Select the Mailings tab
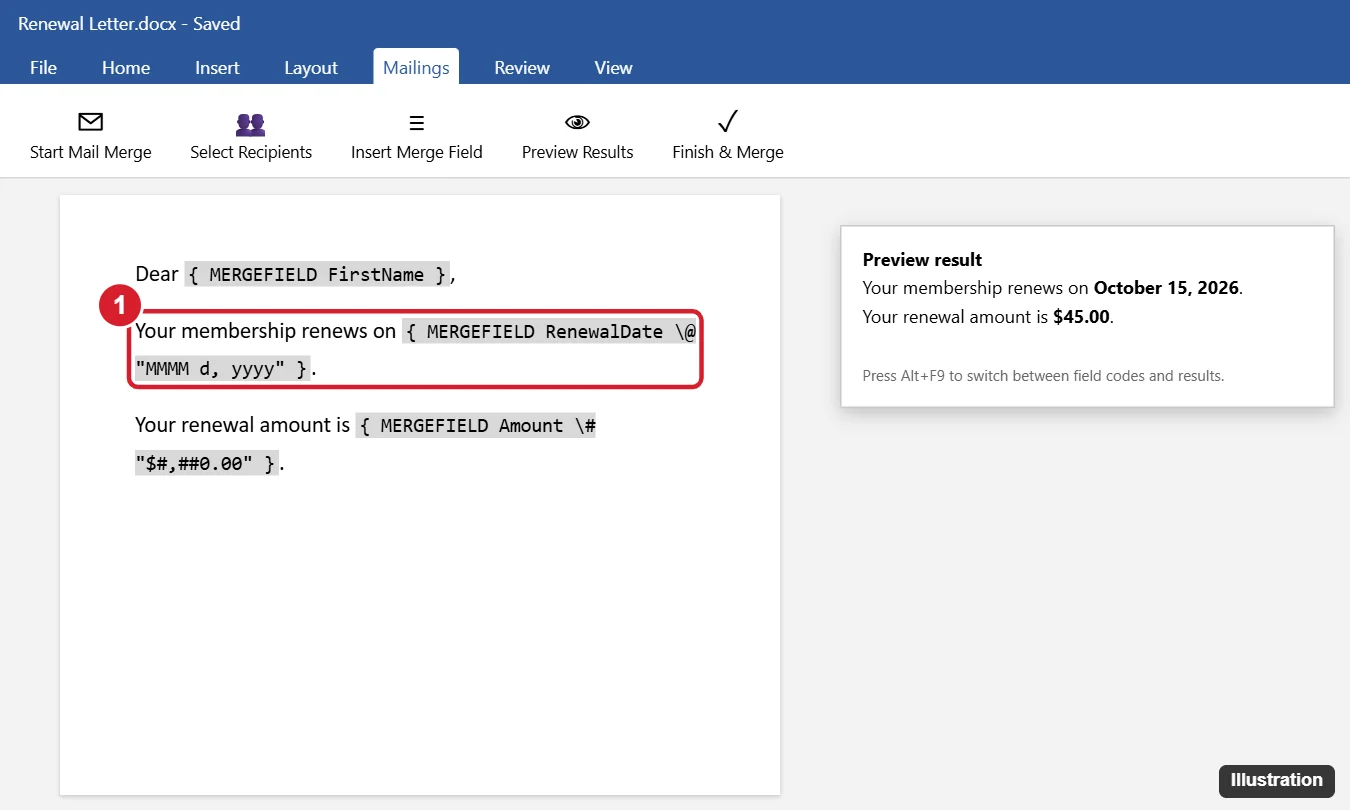 416,68
